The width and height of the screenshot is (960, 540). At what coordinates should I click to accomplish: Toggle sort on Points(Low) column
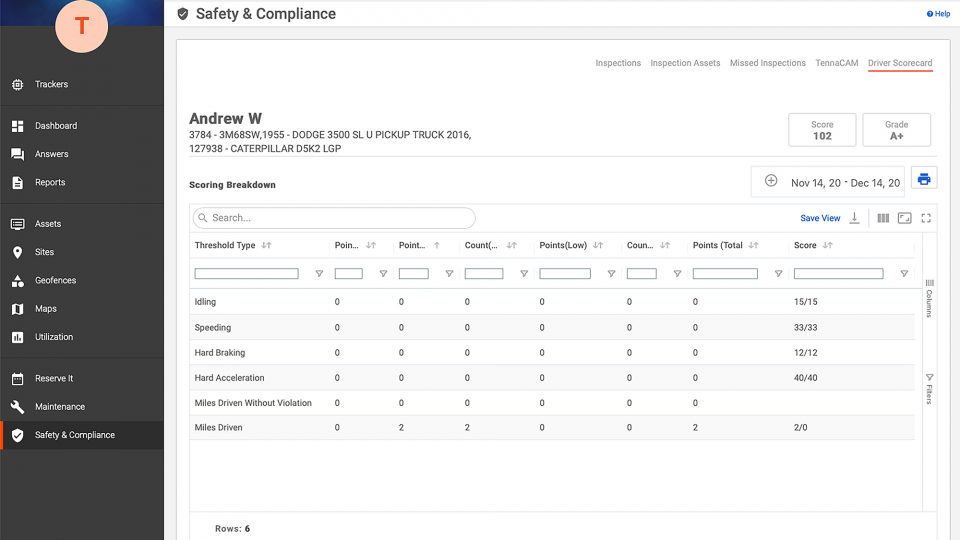point(598,245)
